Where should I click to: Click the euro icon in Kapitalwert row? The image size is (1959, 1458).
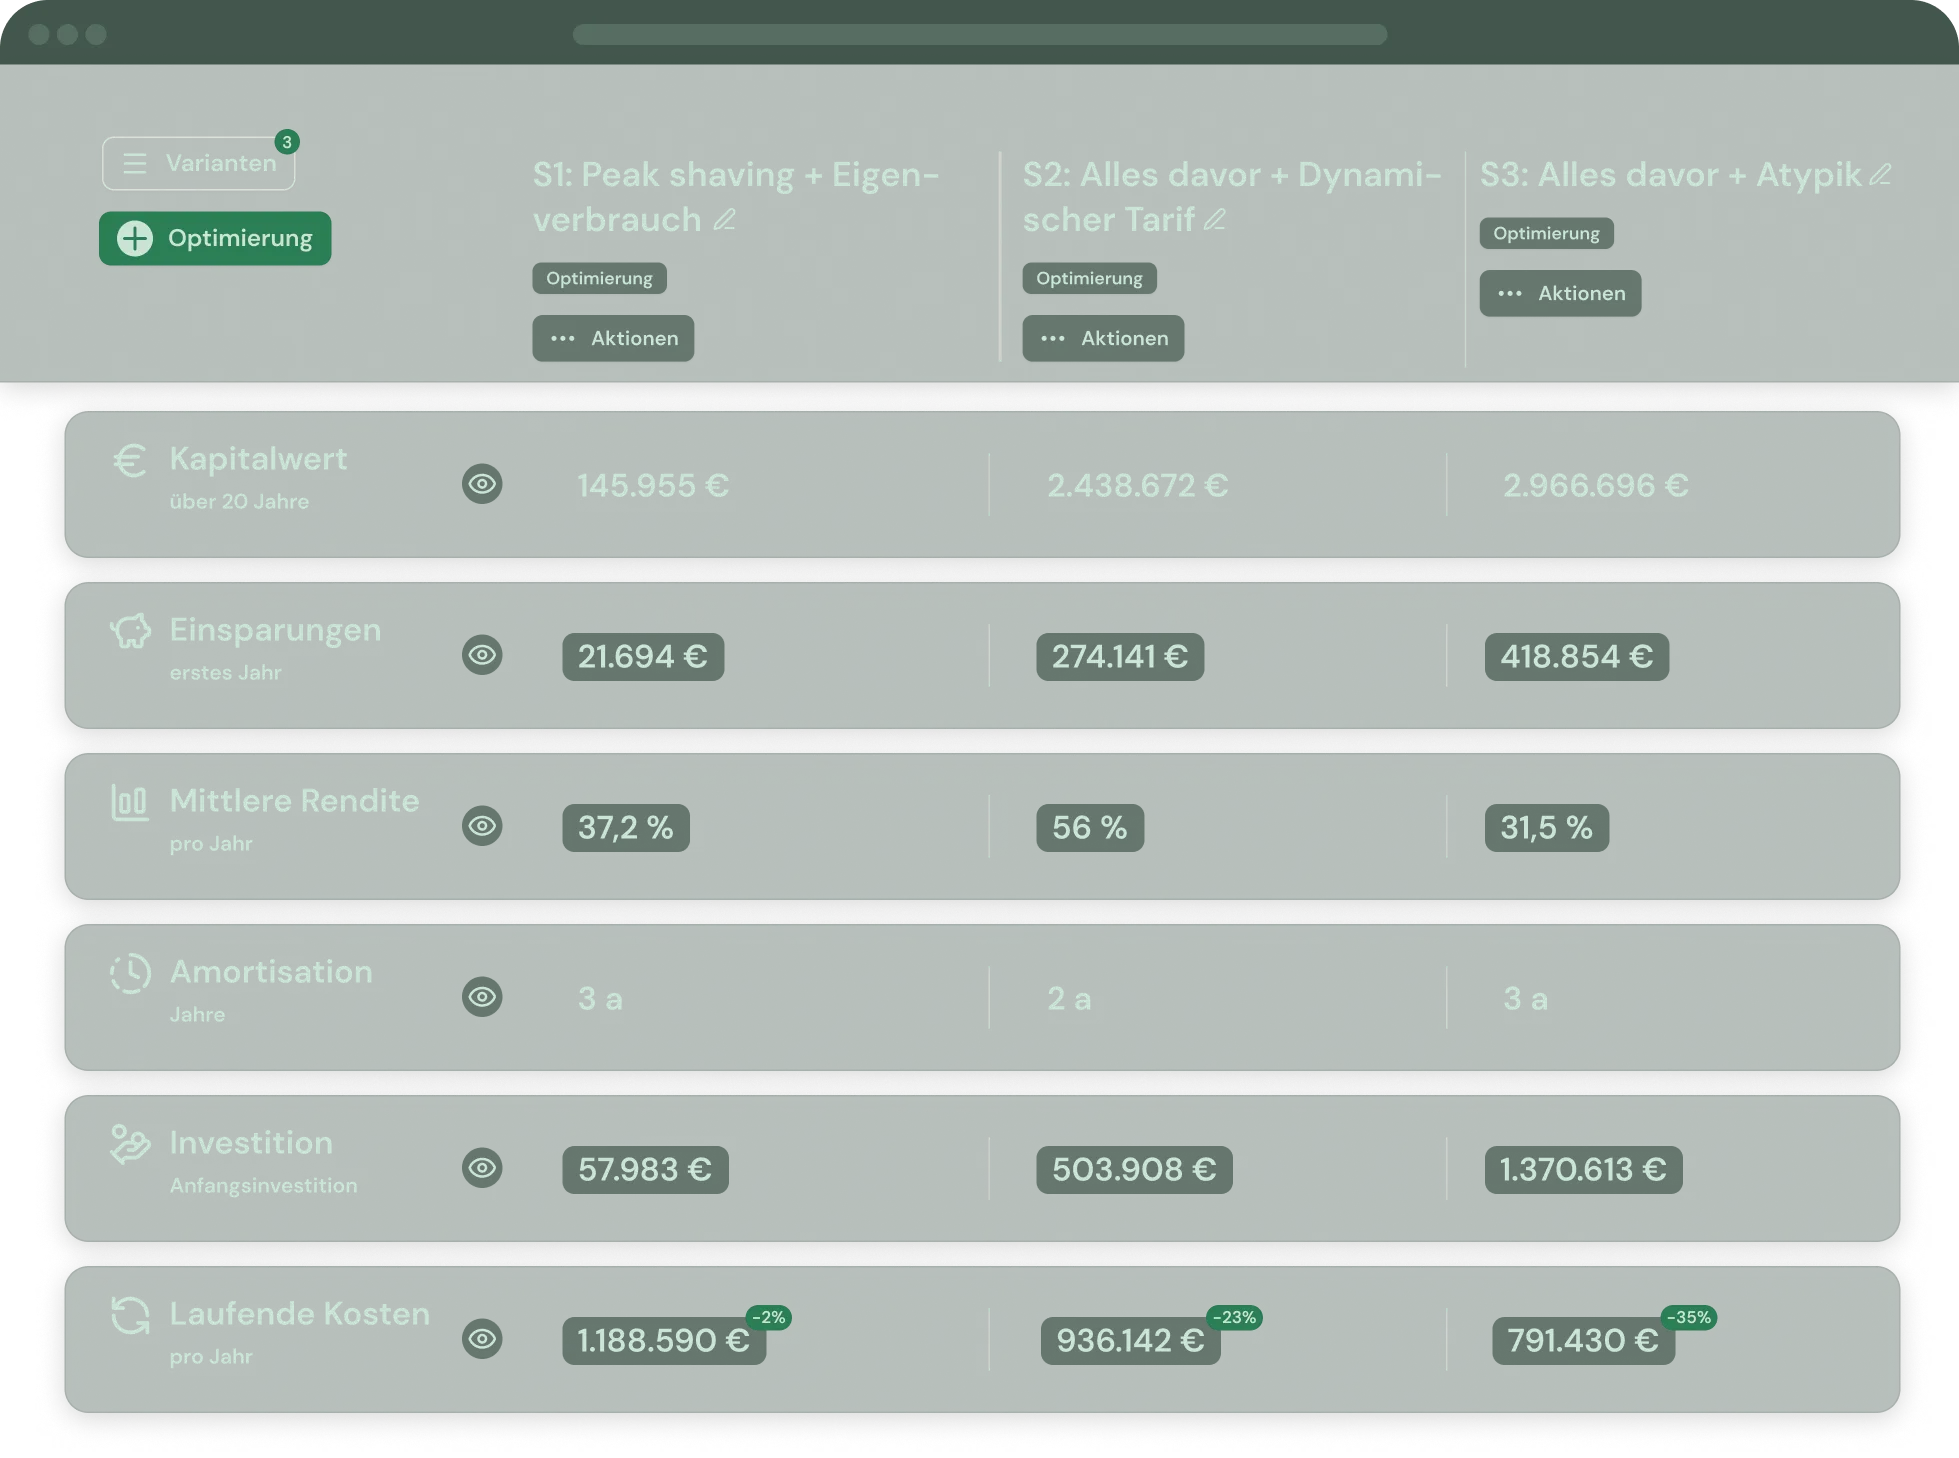point(130,461)
